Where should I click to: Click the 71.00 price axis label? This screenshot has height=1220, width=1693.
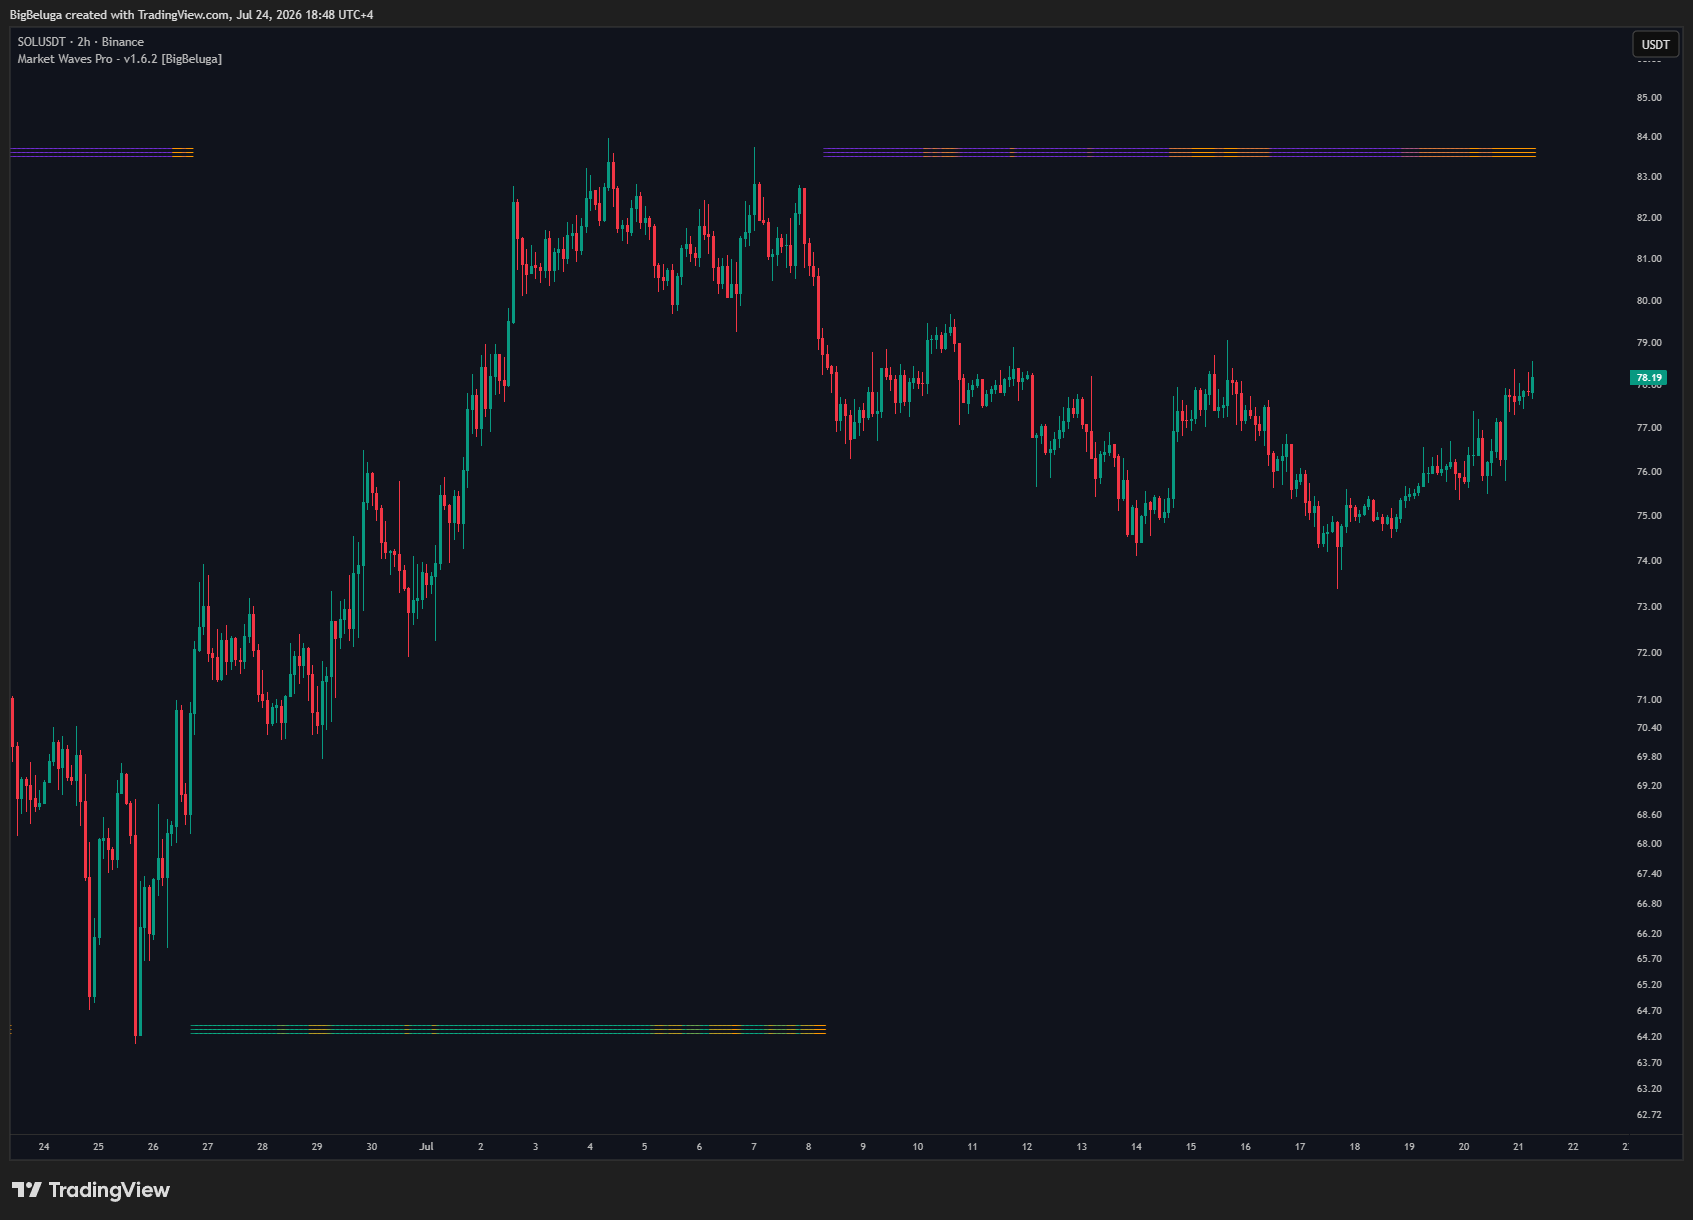(x=1649, y=700)
